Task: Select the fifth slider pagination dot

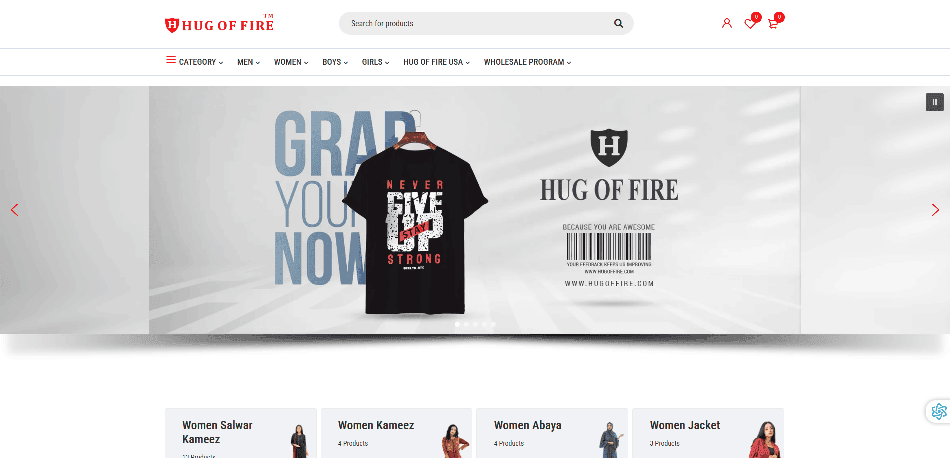Action: click(493, 324)
